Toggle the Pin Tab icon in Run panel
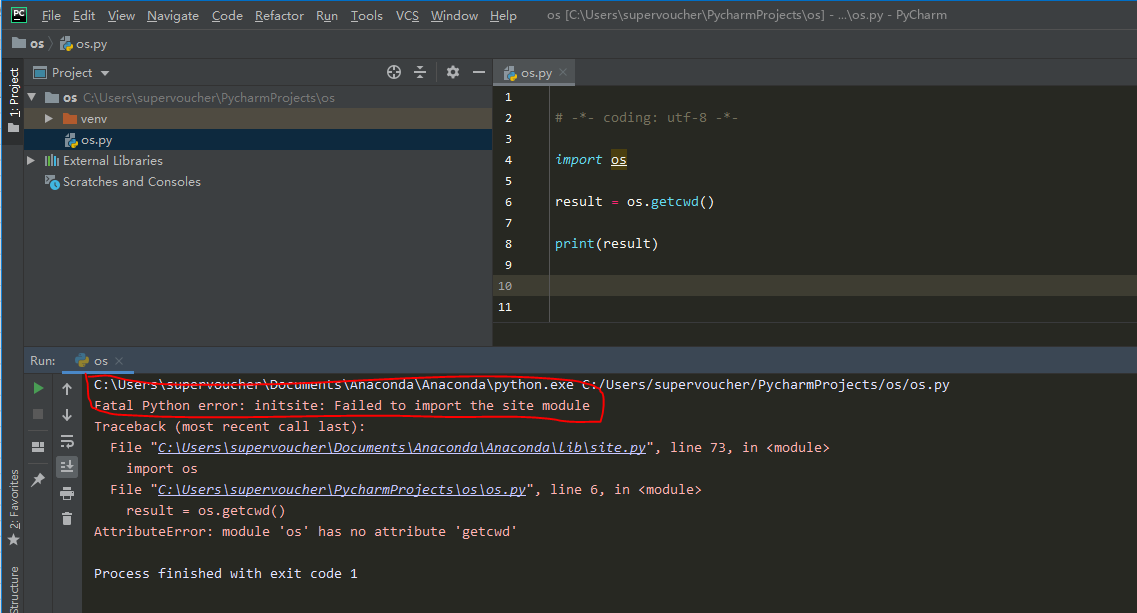This screenshot has width=1137, height=613. (38, 480)
